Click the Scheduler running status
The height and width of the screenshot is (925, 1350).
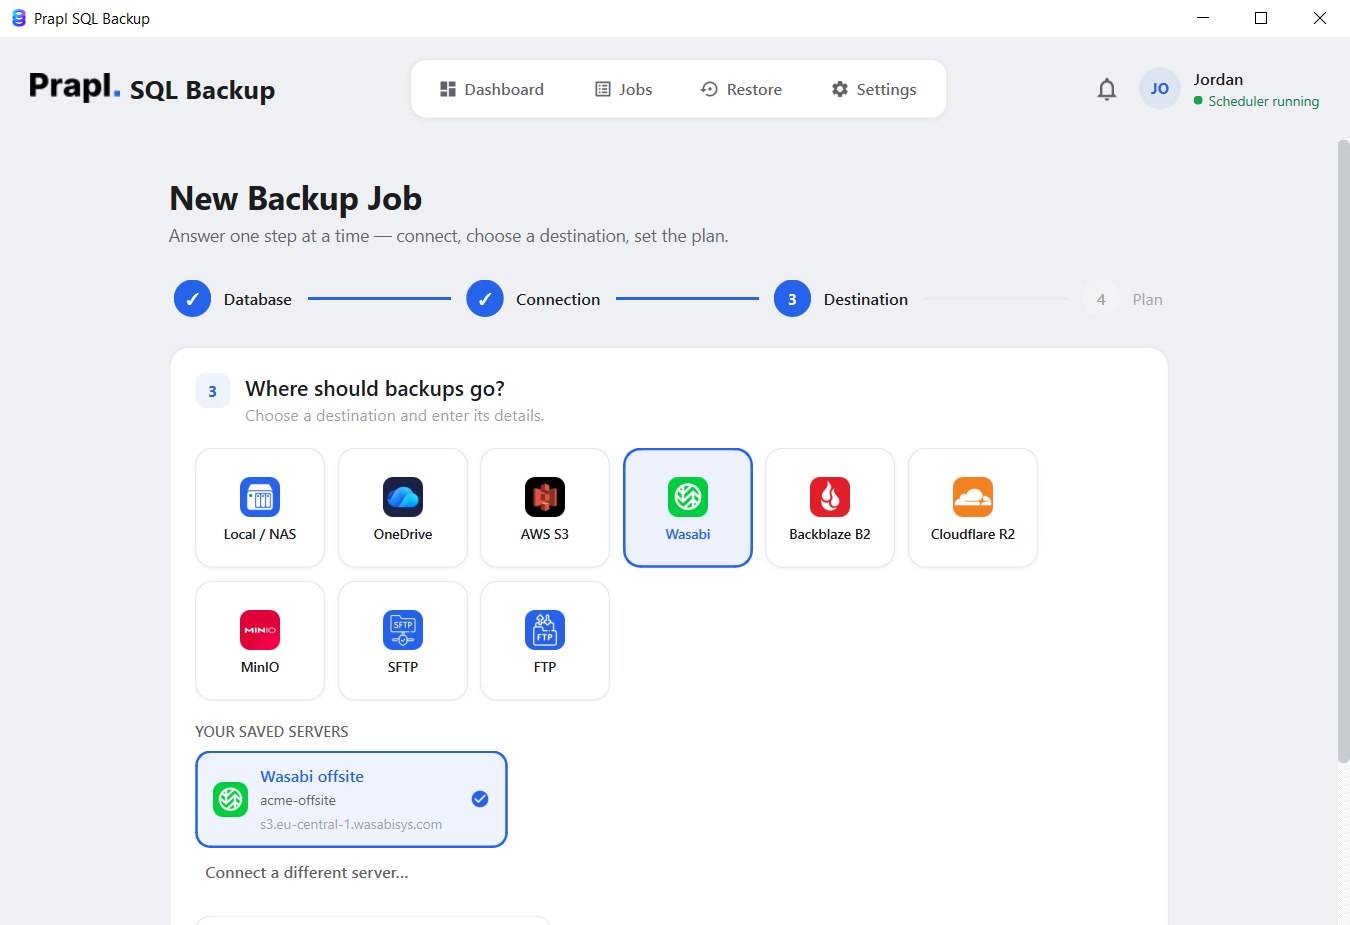(1256, 101)
